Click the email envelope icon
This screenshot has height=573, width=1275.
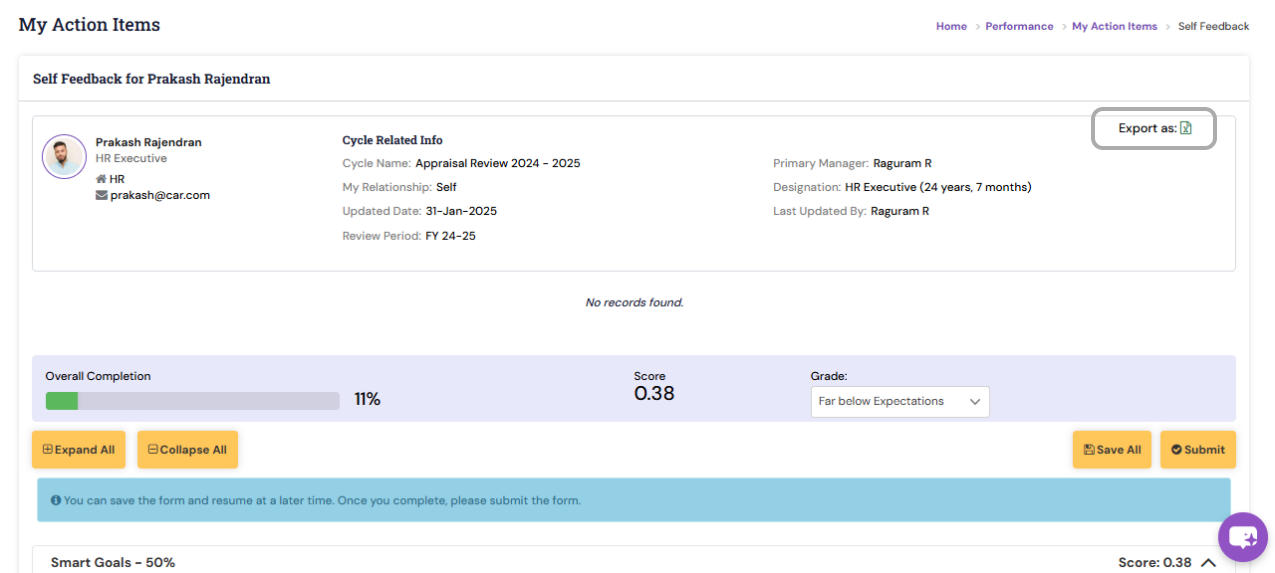[101, 195]
